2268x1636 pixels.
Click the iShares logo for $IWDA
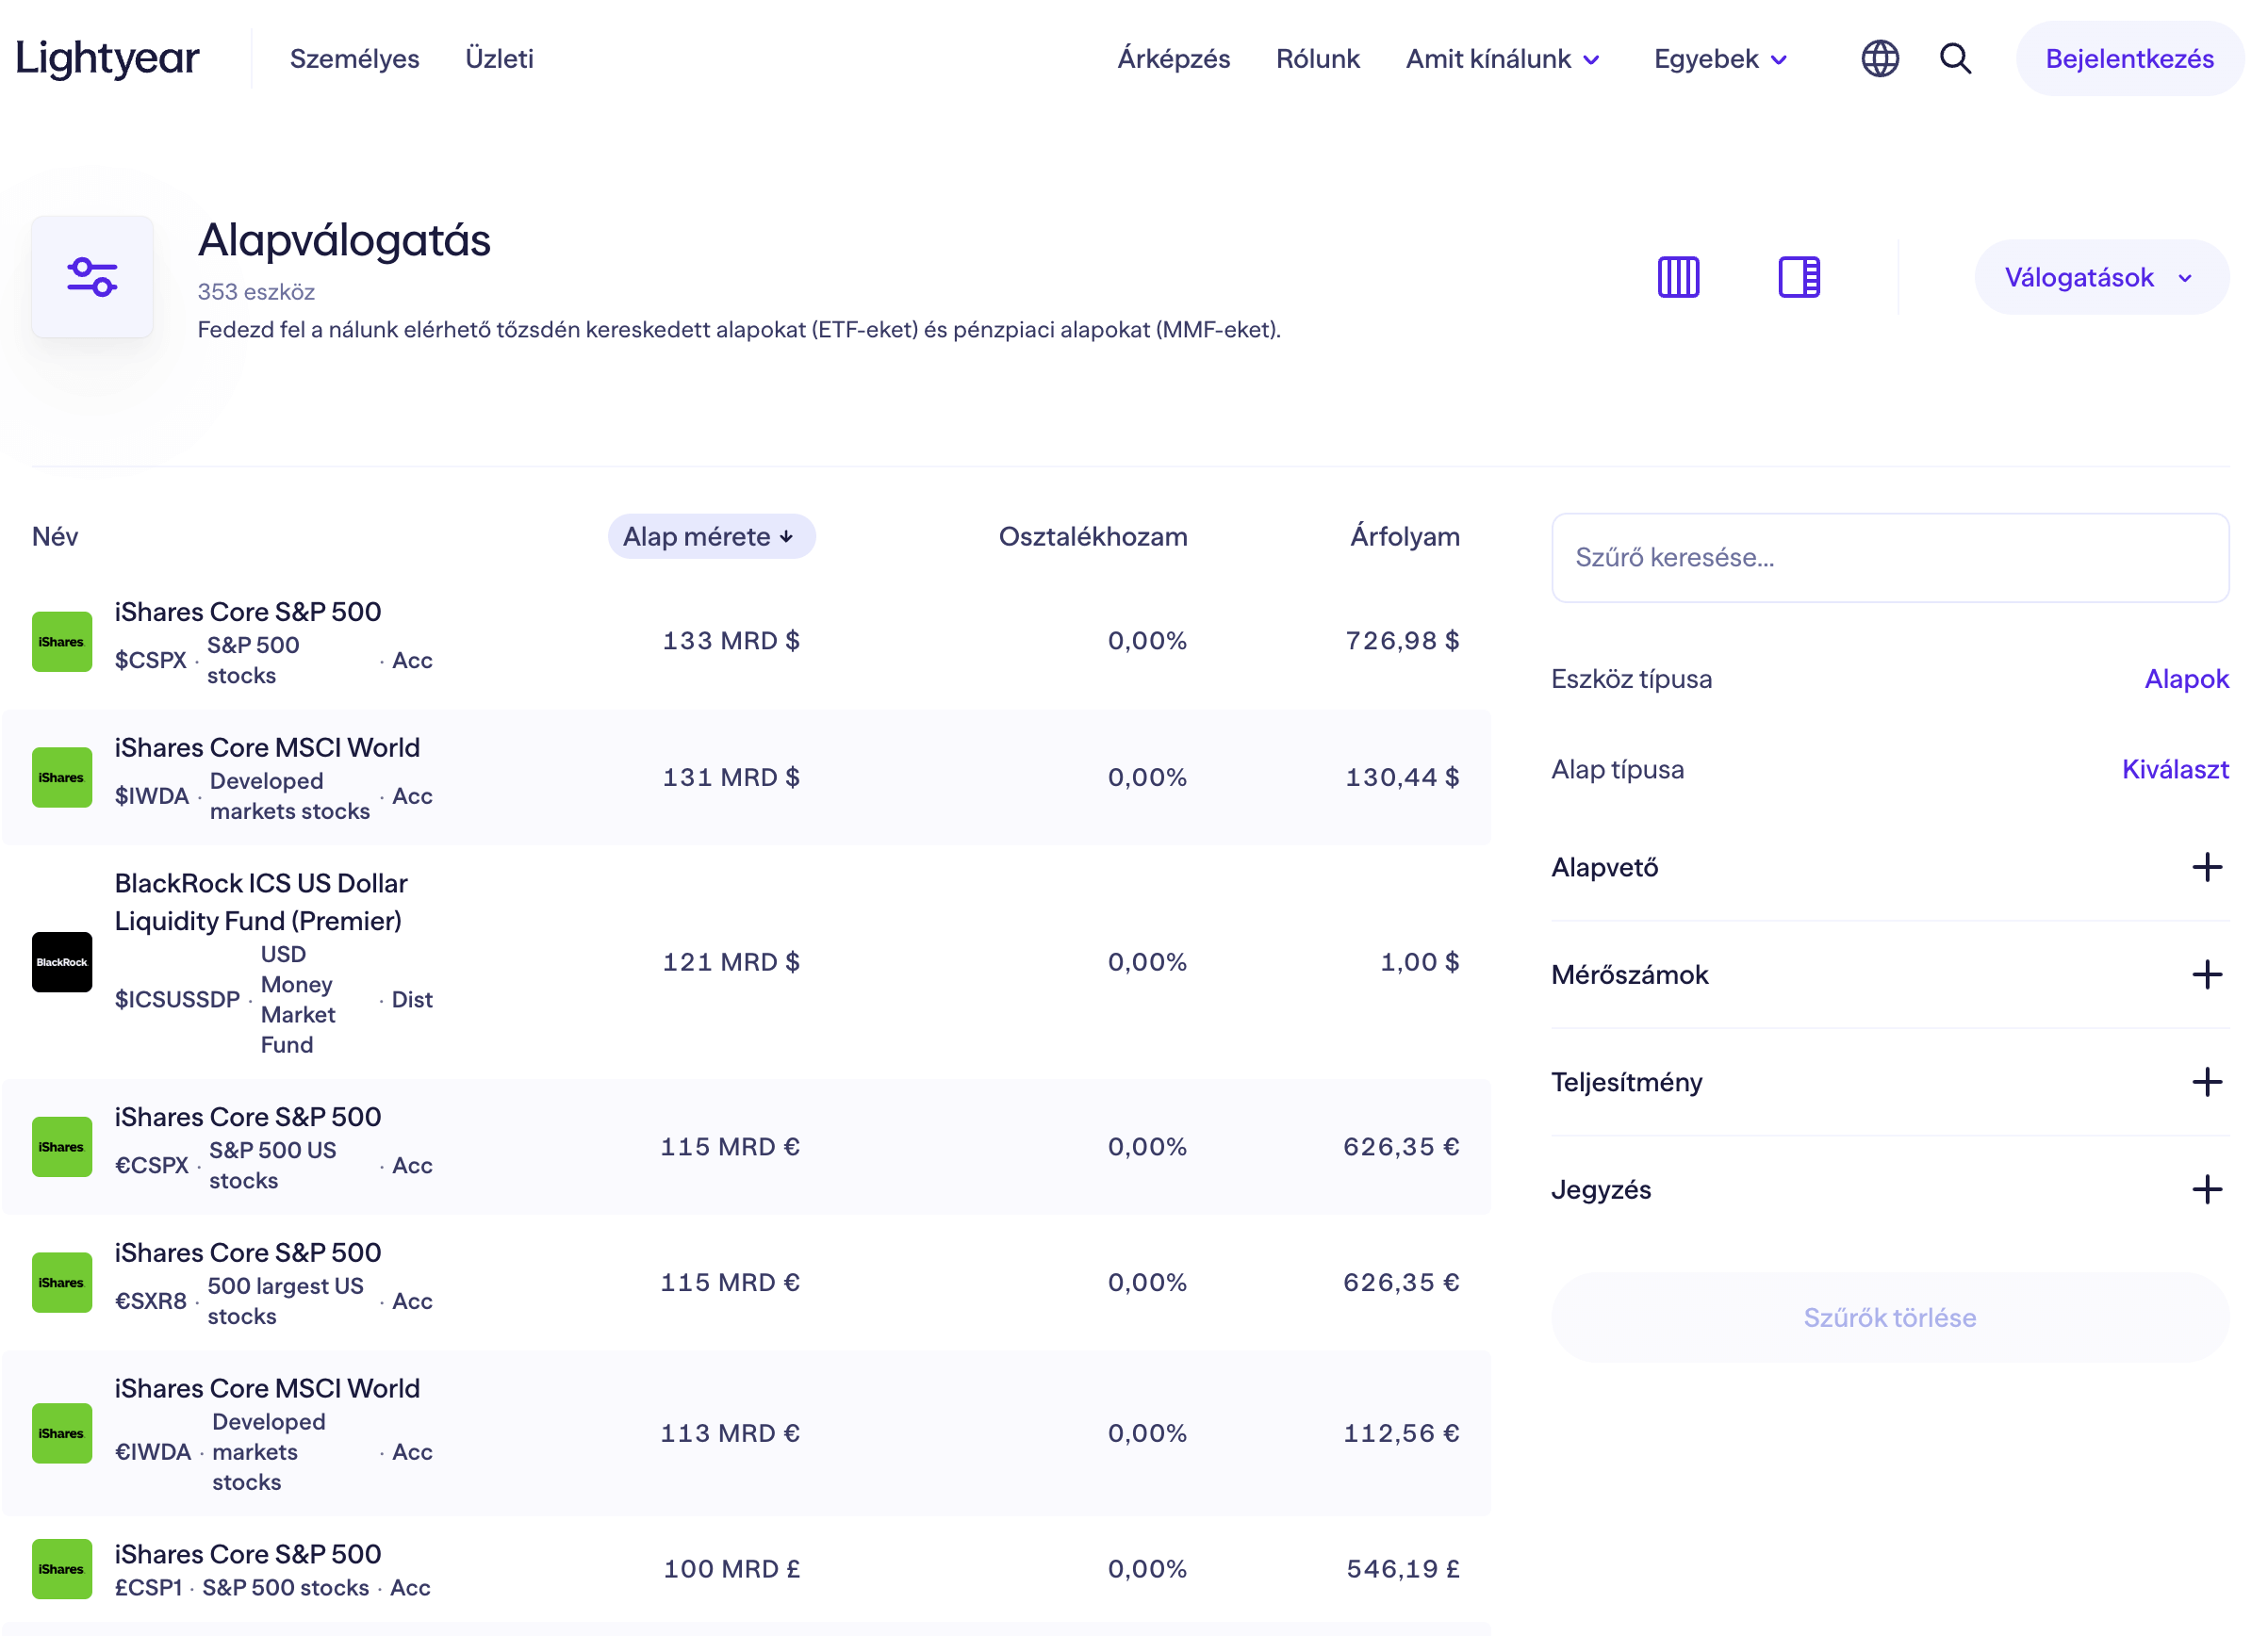click(62, 777)
